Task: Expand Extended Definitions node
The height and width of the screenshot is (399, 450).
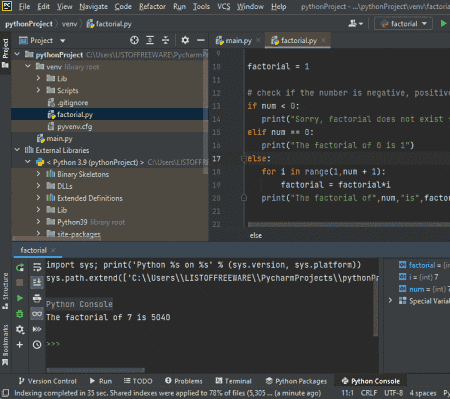Action: [x=39, y=198]
